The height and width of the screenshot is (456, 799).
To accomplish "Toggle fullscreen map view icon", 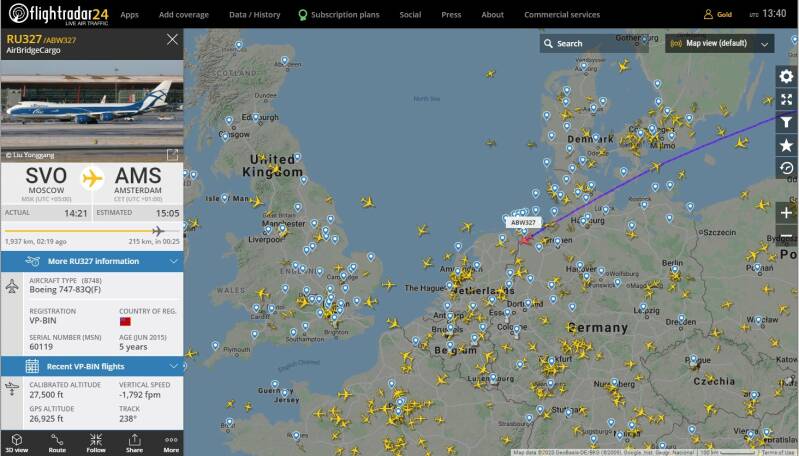I will tap(786, 99).
